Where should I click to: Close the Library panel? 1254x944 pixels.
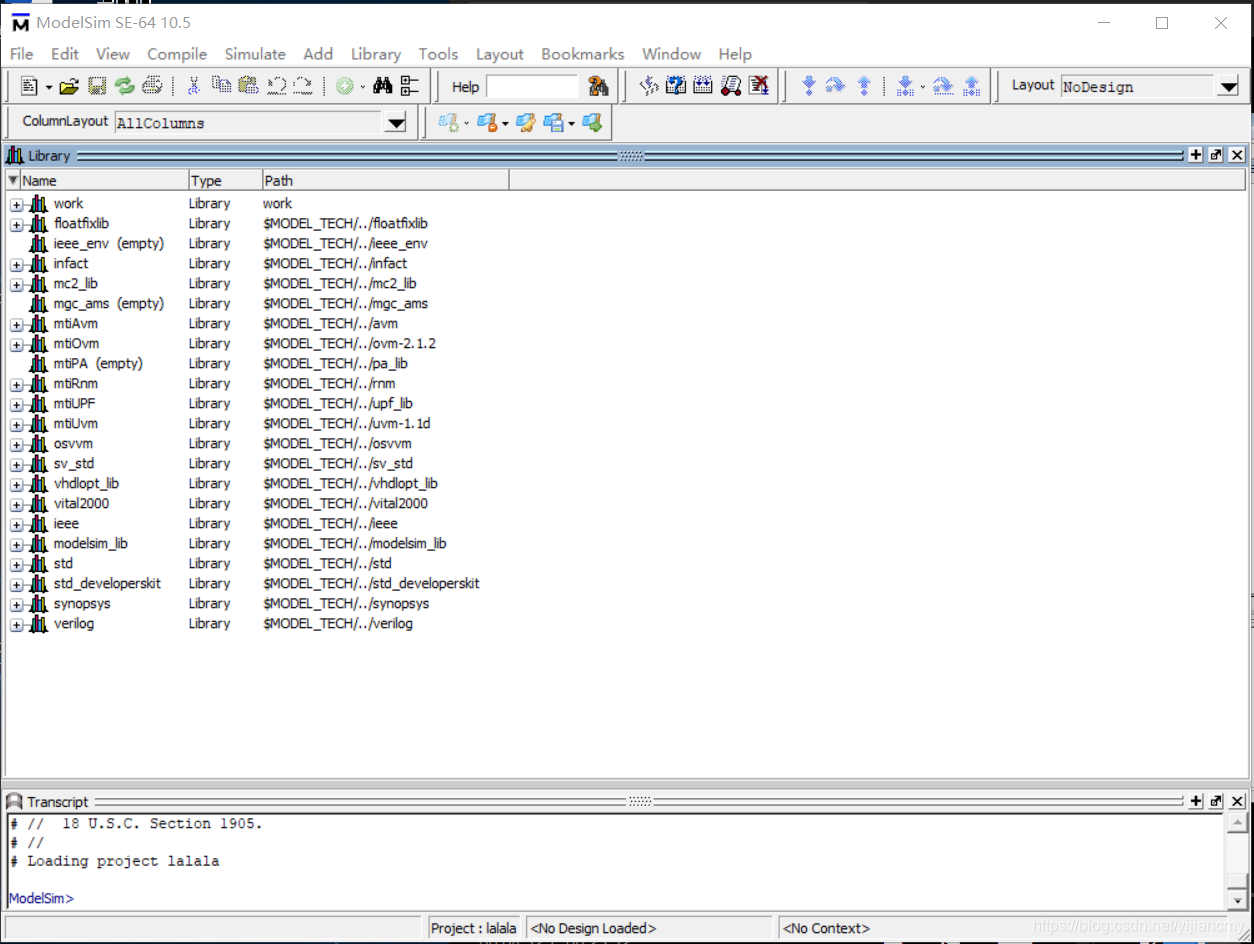coord(1237,155)
